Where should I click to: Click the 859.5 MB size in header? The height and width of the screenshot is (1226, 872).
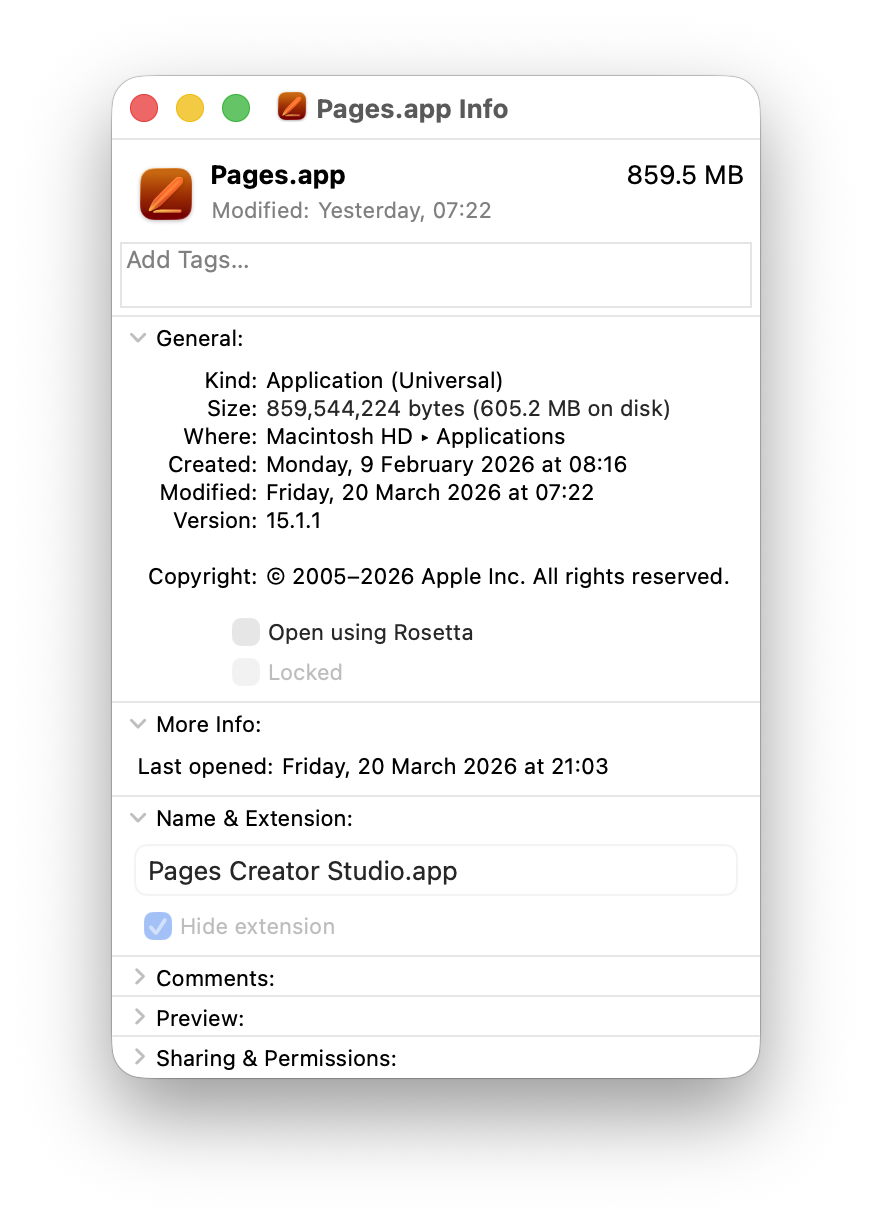[685, 175]
